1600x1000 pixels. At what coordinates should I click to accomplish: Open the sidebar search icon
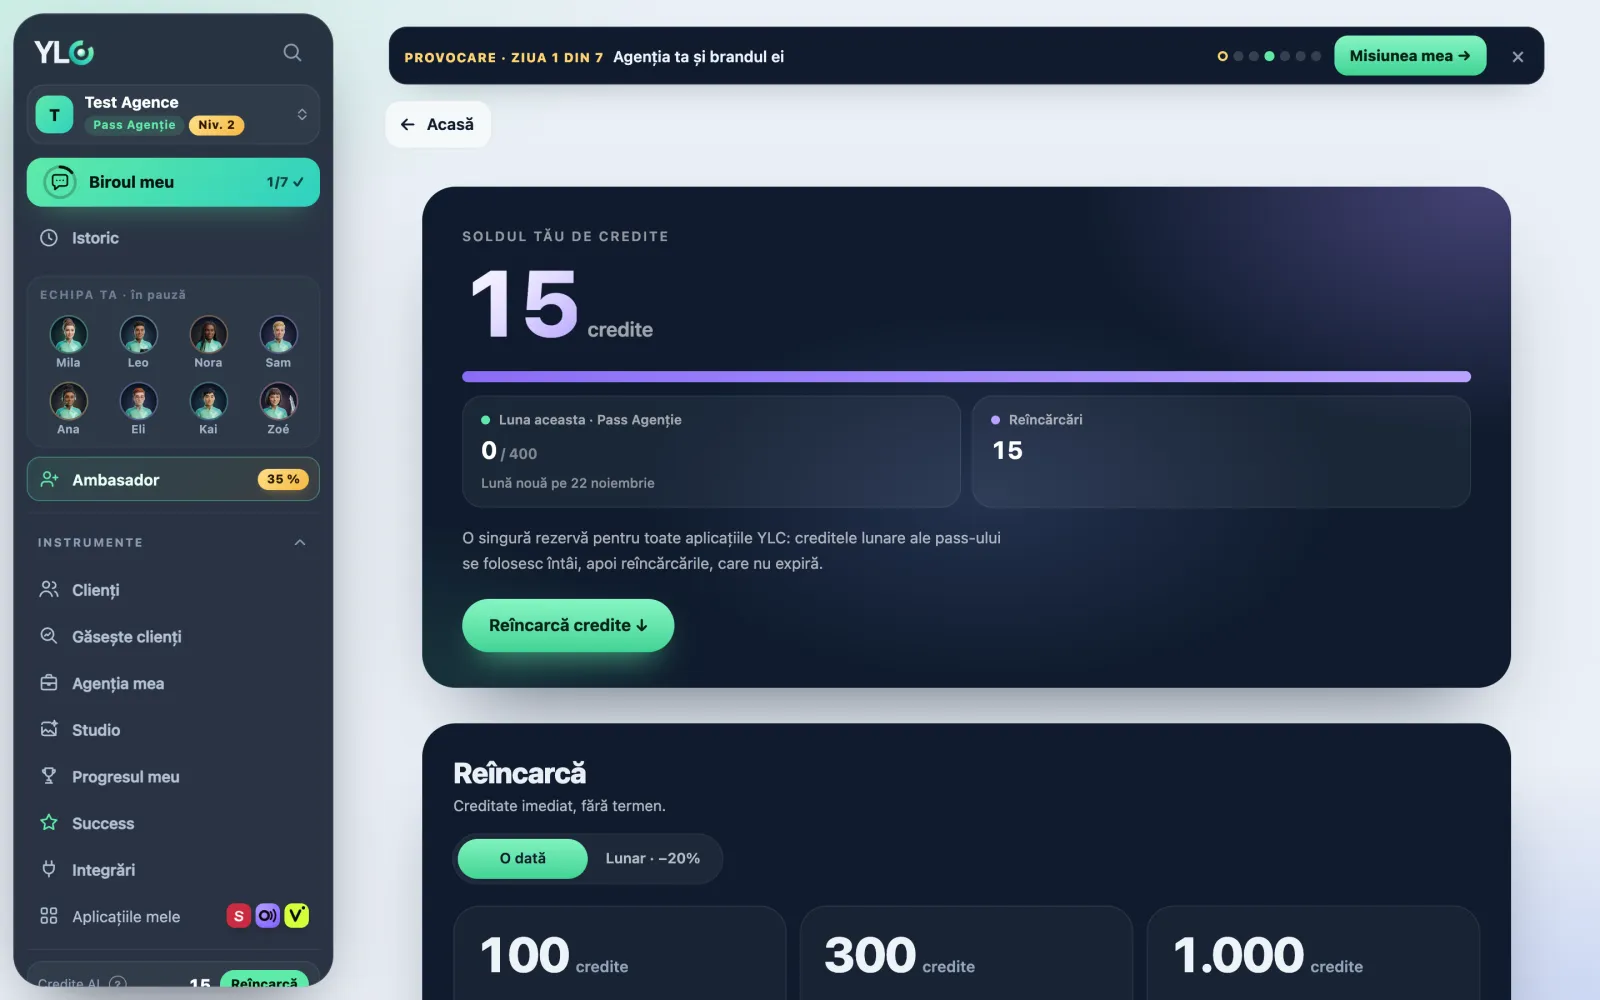[x=292, y=52]
